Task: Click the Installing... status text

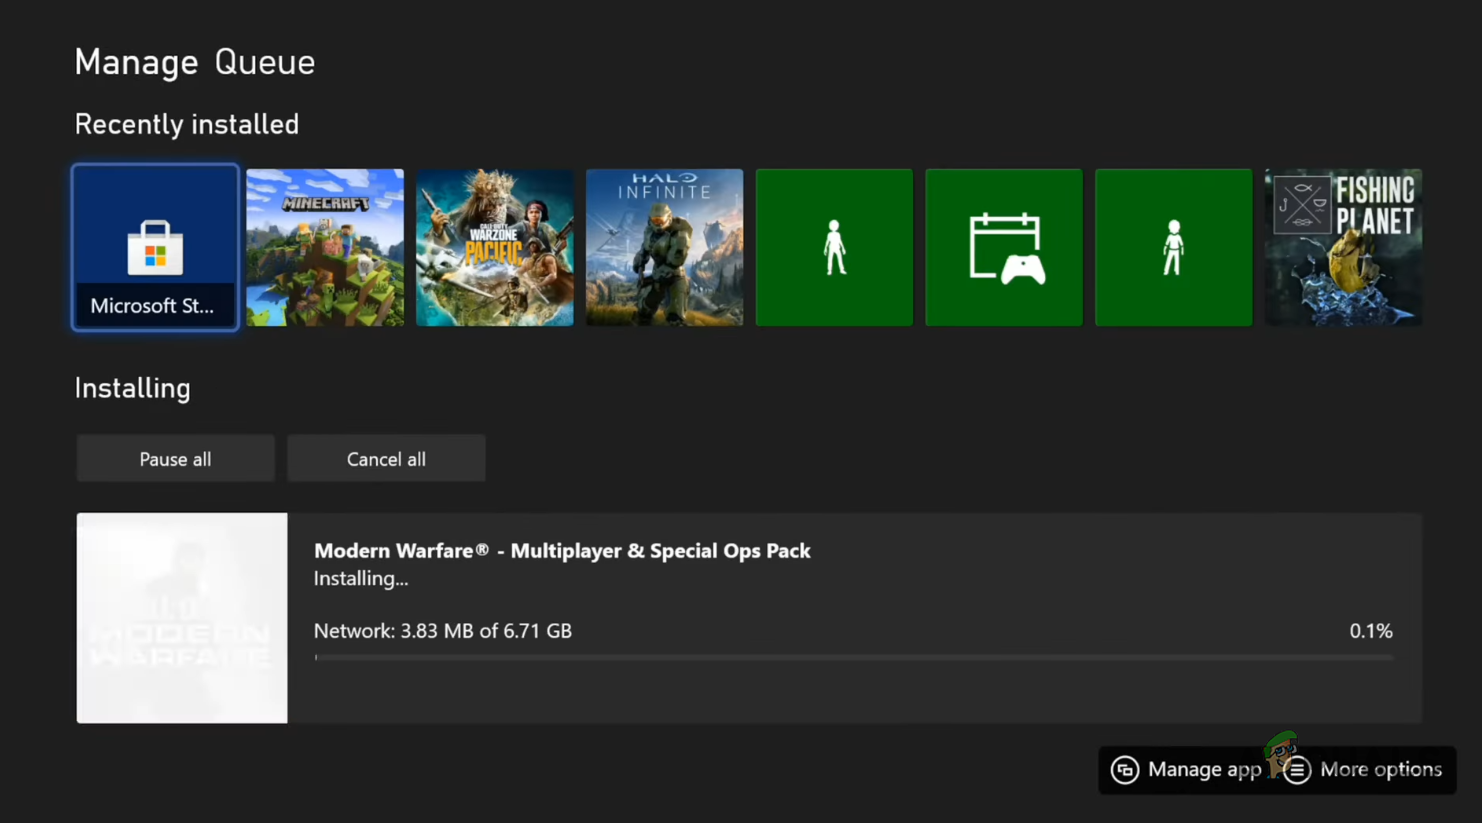Action: pyautogui.click(x=361, y=579)
